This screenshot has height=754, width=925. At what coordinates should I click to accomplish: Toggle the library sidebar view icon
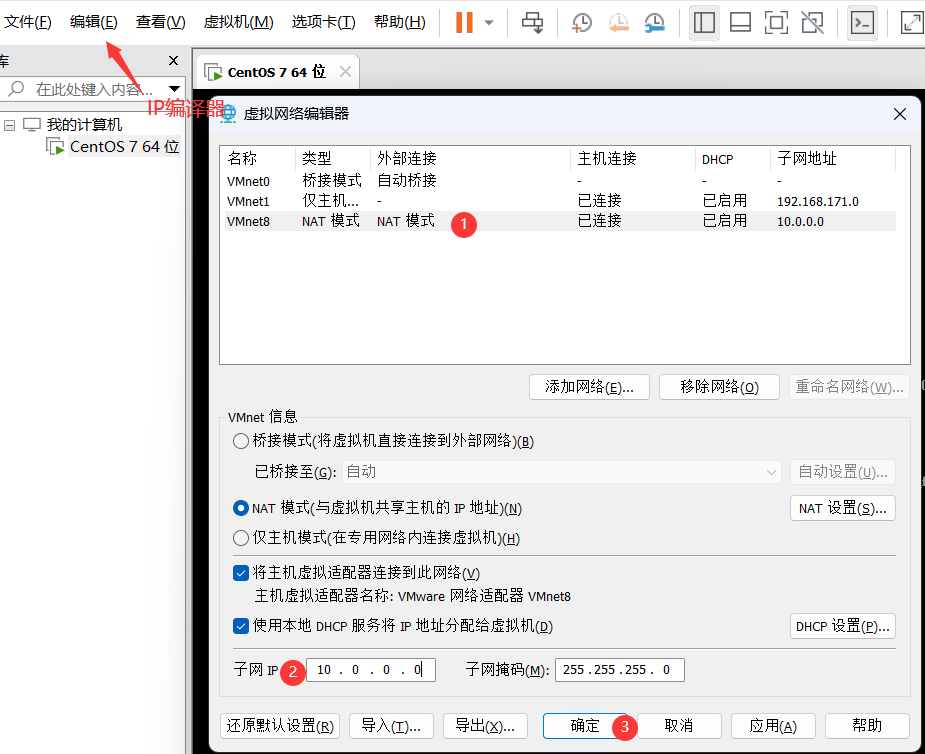pos(704,22)
